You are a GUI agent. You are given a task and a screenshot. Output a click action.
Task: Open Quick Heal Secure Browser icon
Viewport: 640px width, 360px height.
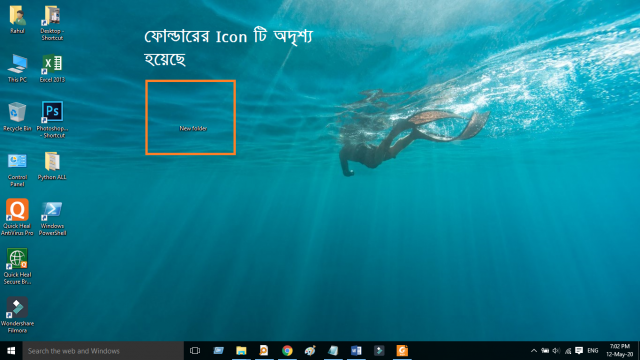pos(17,259)
